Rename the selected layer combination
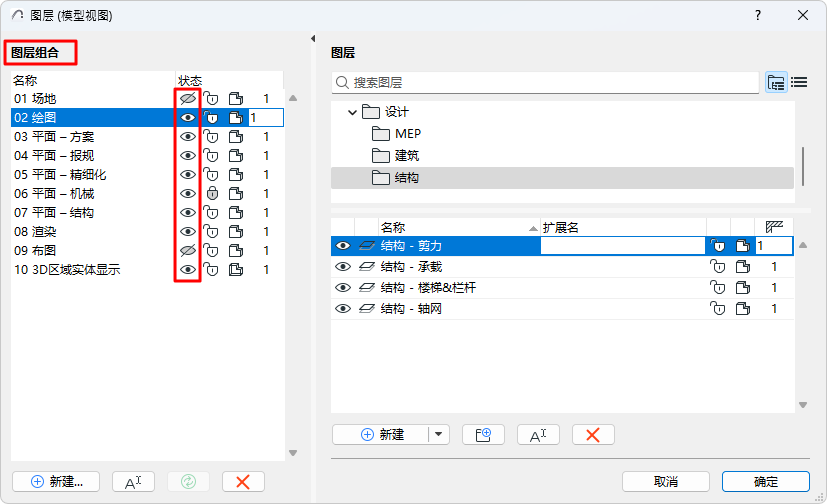 (x=133, y=482)
